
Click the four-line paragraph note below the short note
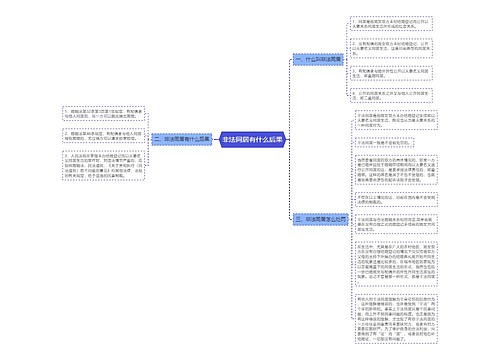click(396, 170)
